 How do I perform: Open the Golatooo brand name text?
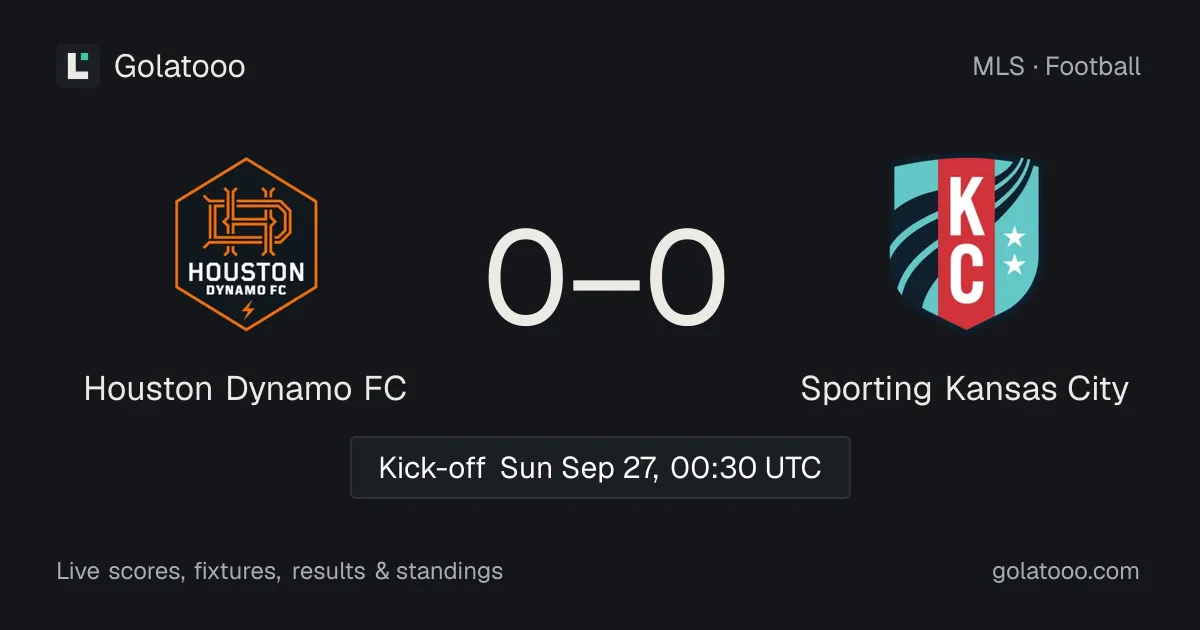[180, 66]
